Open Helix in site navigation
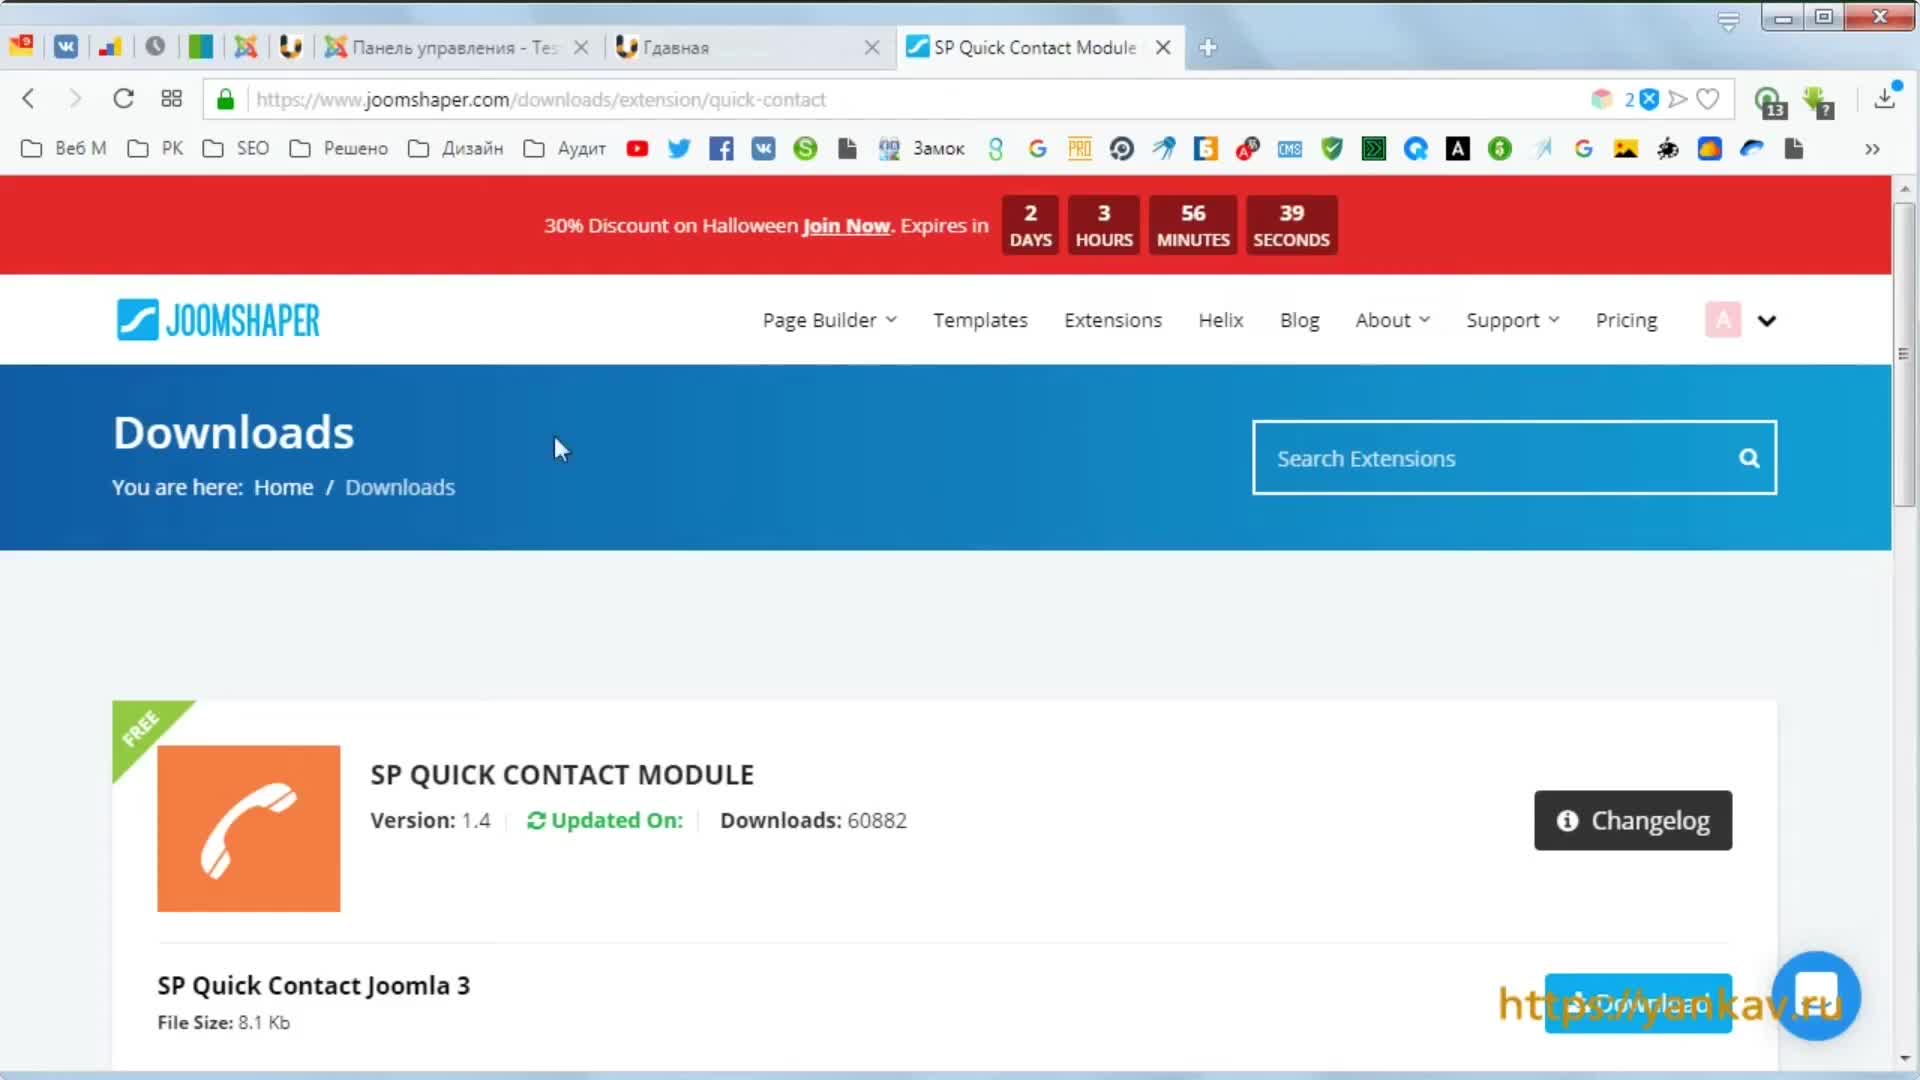Image resolution: width=1920 pixels, height=1080 pixels. [x=1221, y=320]
